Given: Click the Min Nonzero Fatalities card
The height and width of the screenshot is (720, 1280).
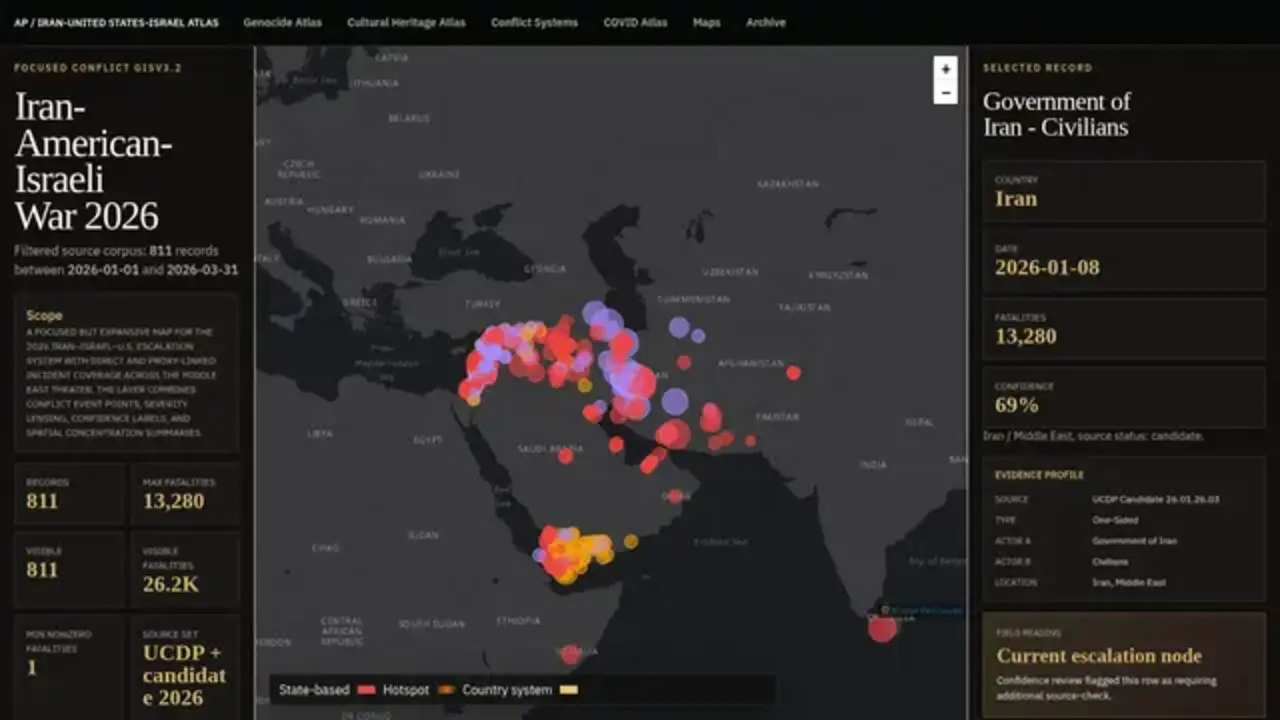Looking at the screenshot, I should tap(69, 667).
